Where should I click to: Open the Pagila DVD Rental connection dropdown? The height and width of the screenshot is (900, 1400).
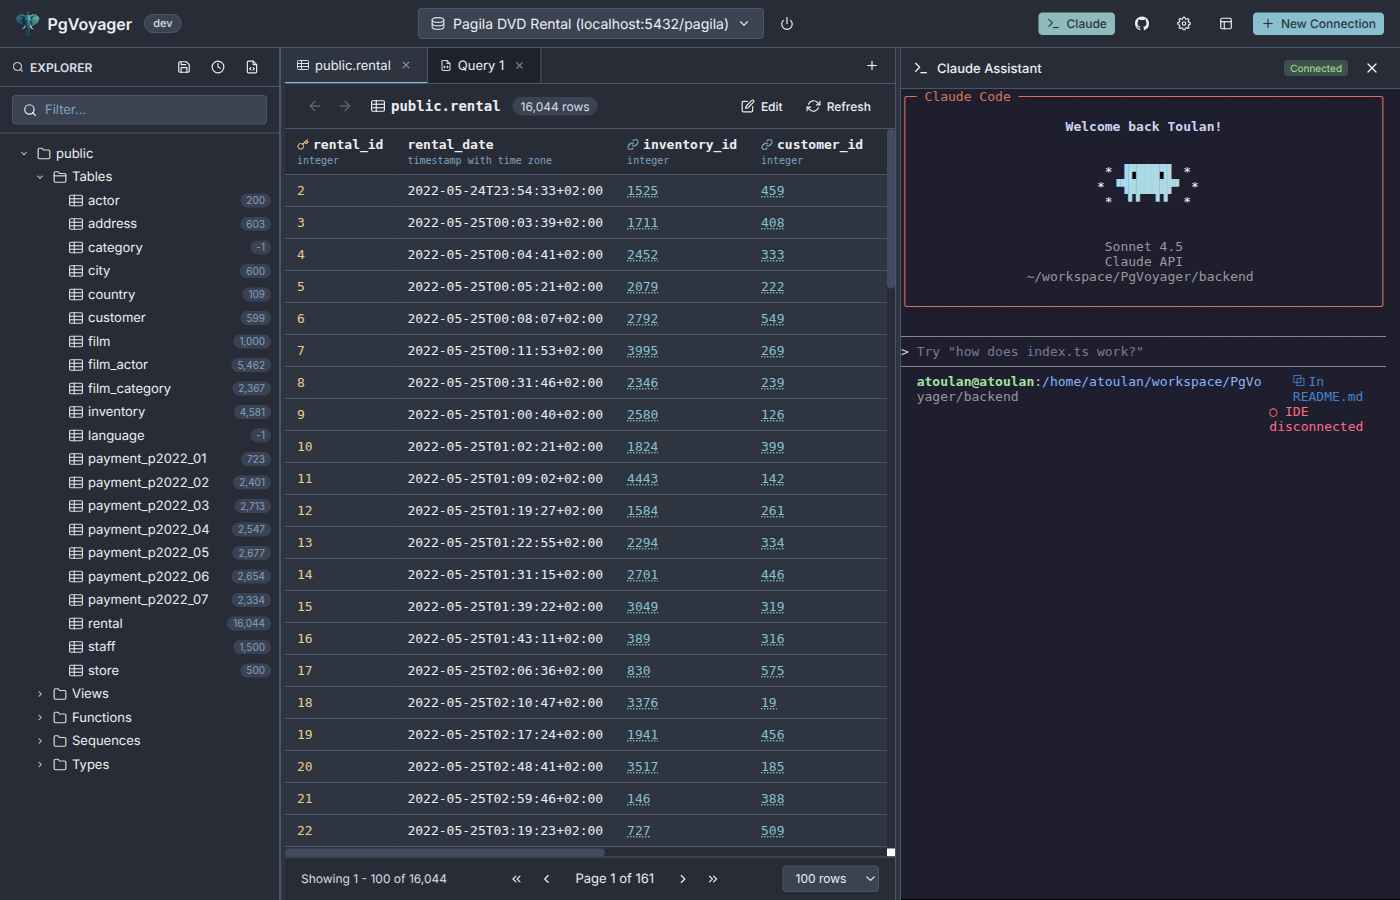[x=590, y=24]
